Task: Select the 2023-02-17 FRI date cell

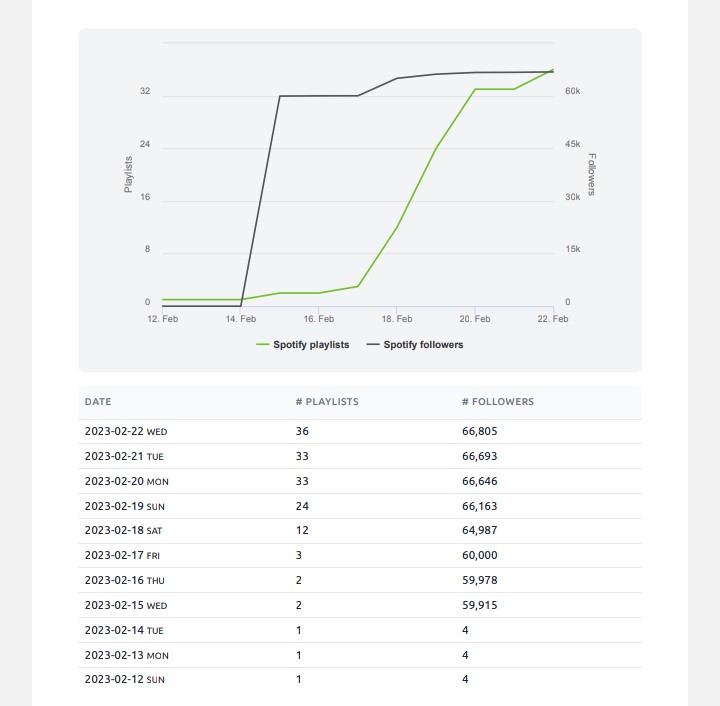Action: tap(122, 555)
